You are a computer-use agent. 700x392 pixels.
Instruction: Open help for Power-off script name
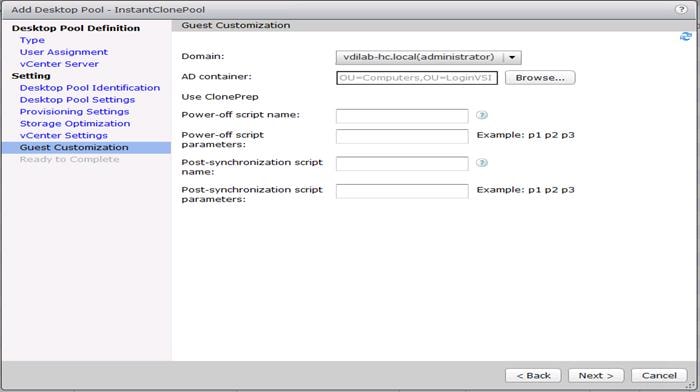click(x=482, y=115)
